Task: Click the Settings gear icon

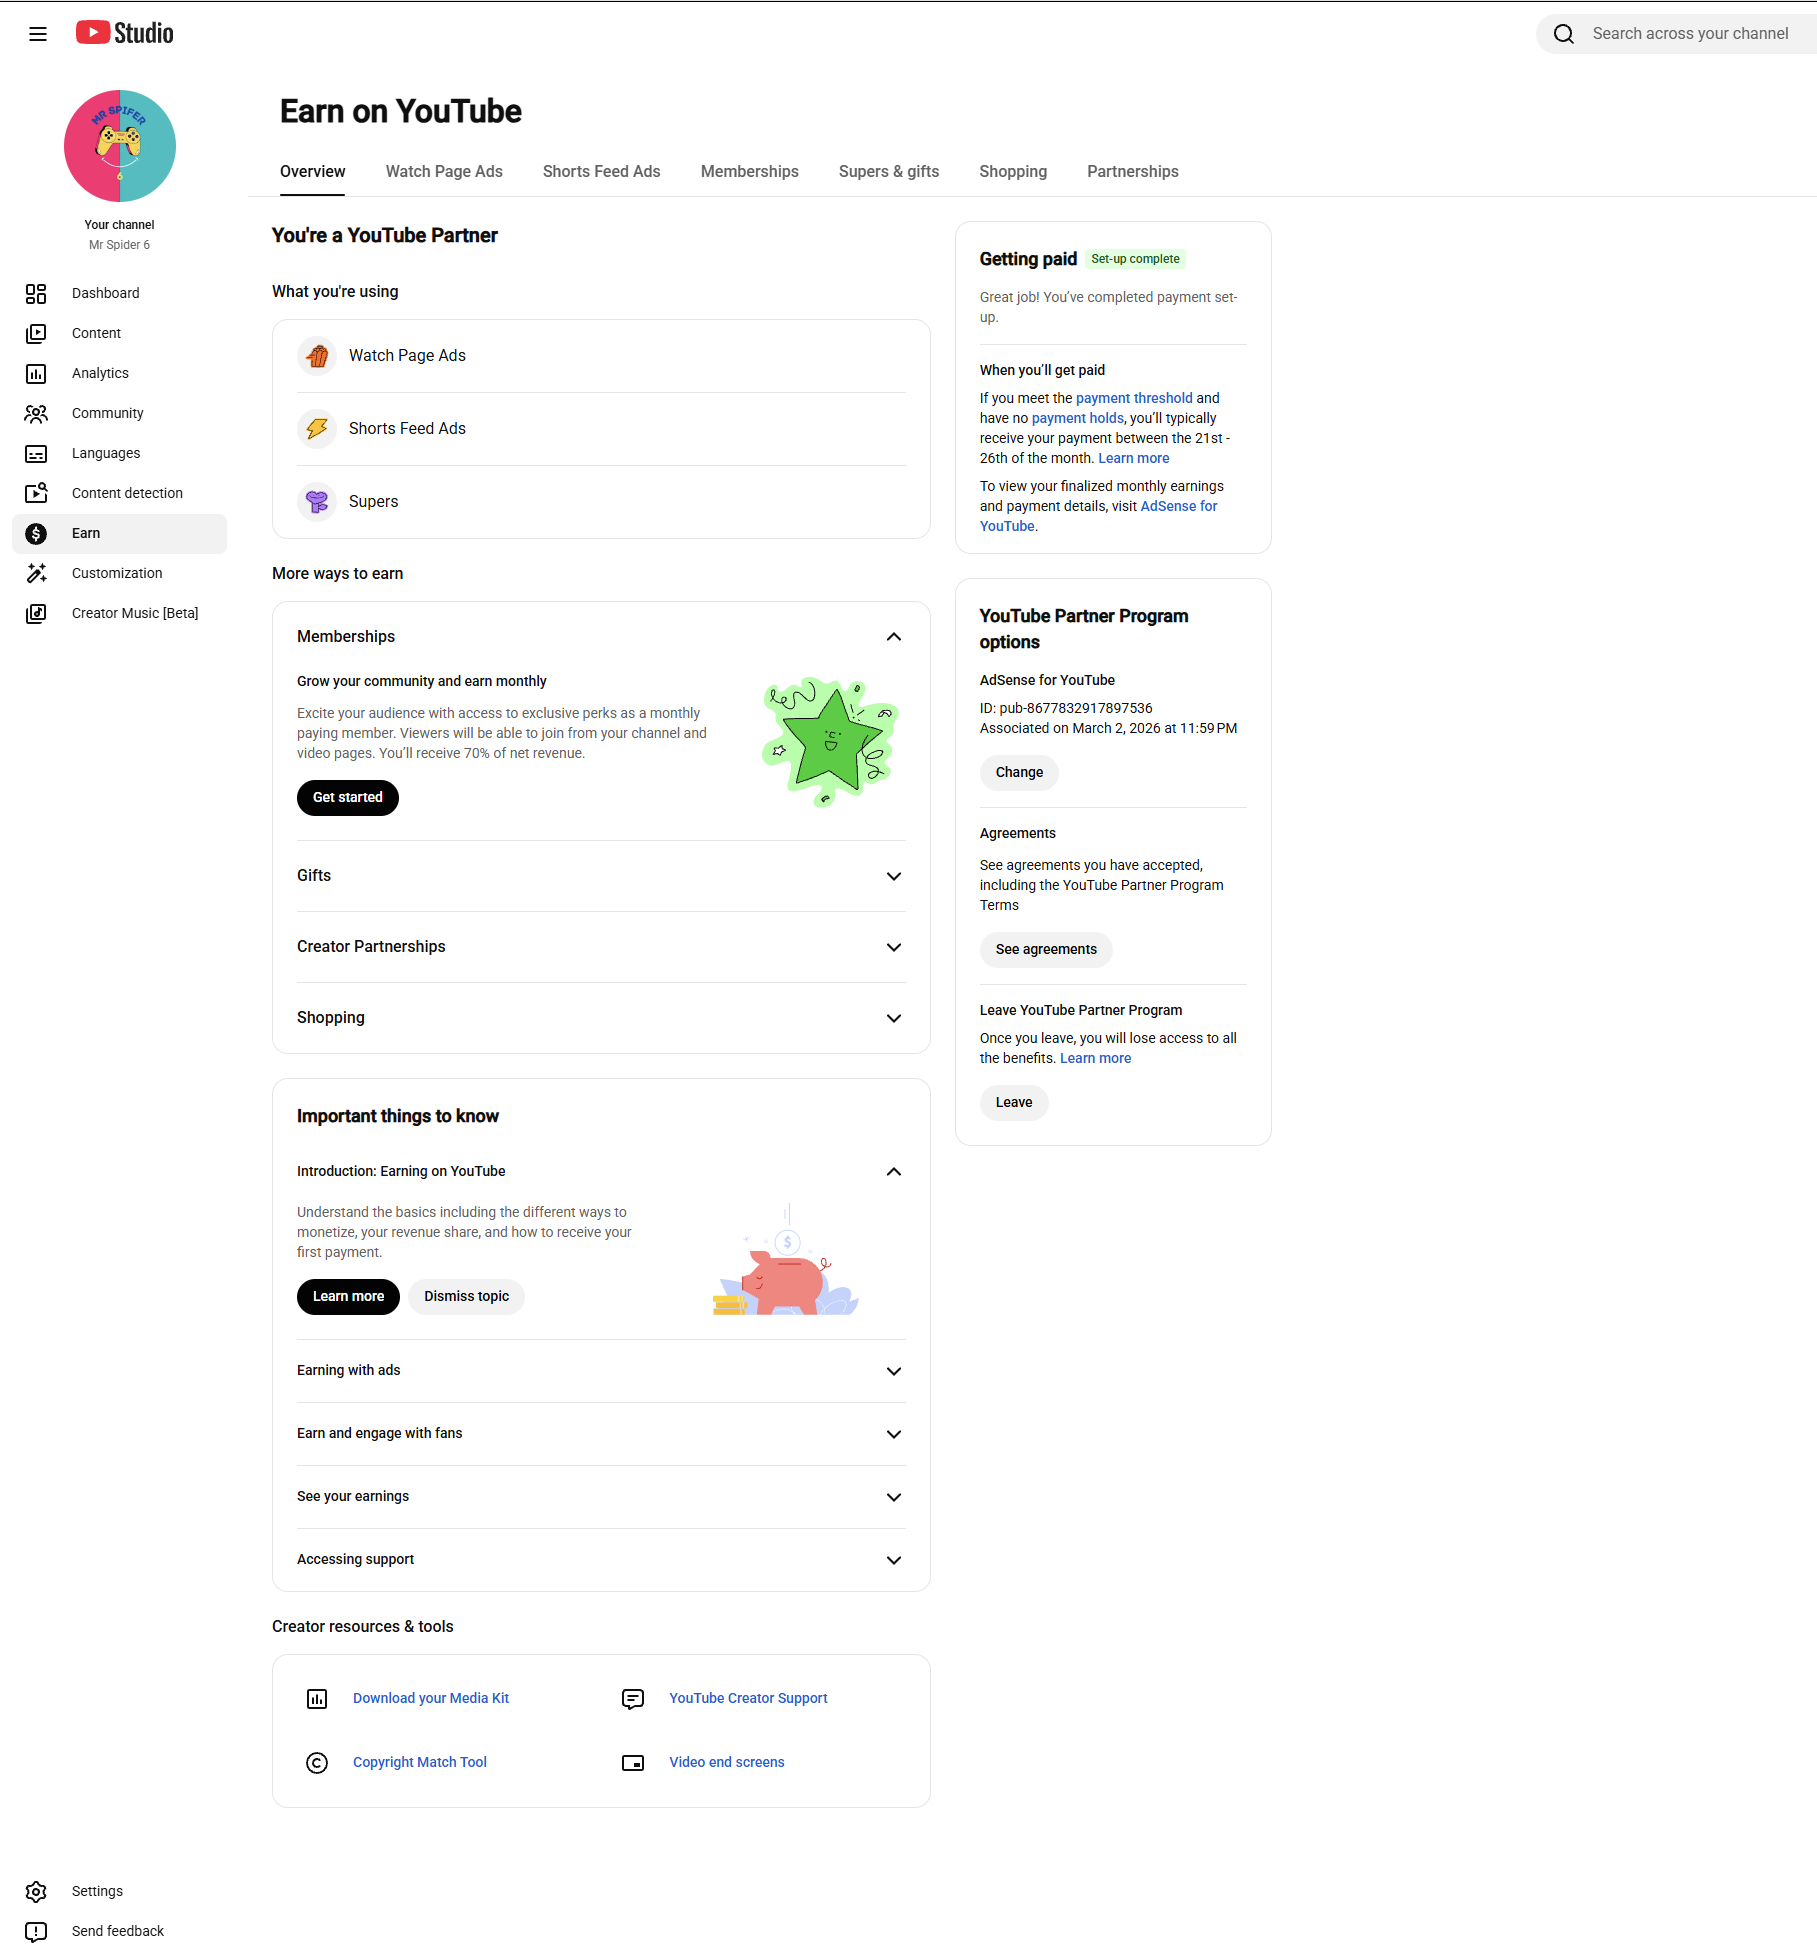Action: (36, 1891)
